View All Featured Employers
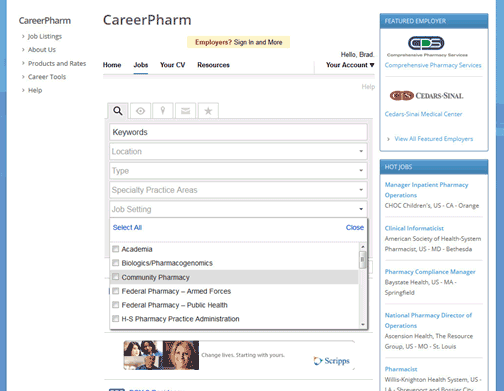 434,139
